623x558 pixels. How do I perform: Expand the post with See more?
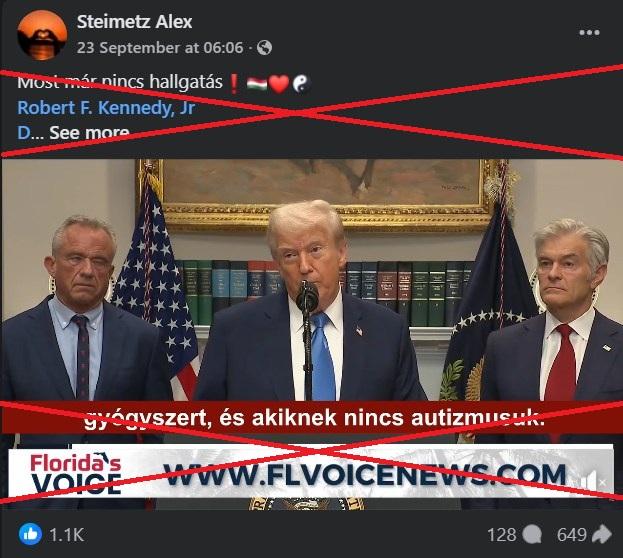point(89,133)
